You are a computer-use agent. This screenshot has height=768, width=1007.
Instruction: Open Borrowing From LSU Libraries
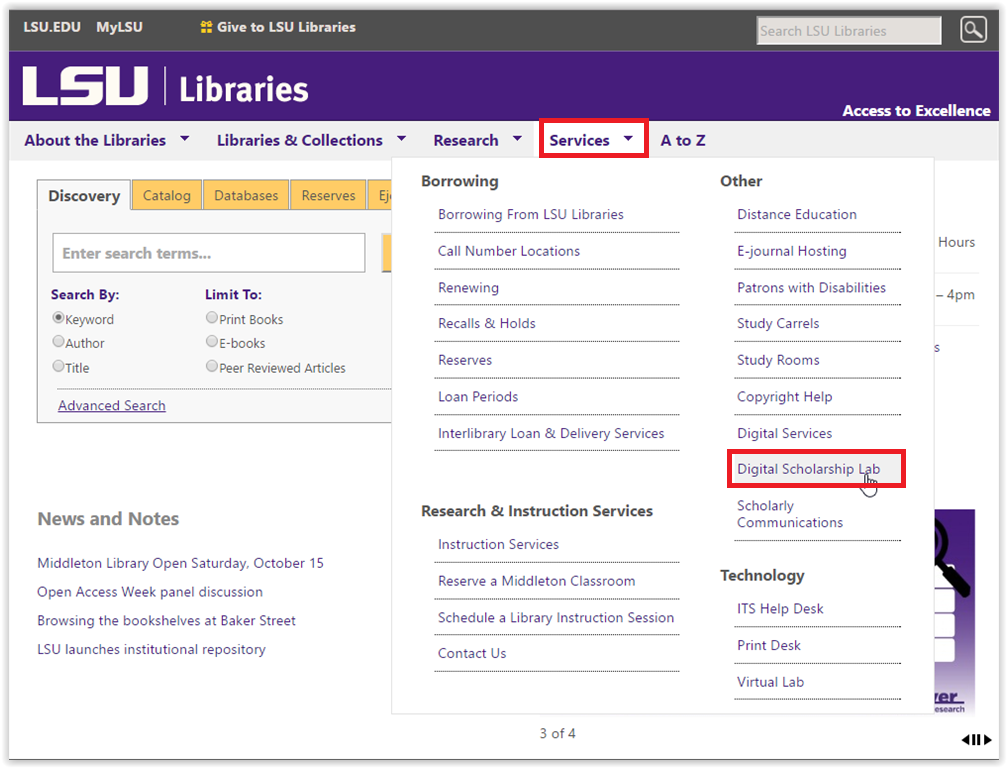pyautogui.click(x=530, y=214)
